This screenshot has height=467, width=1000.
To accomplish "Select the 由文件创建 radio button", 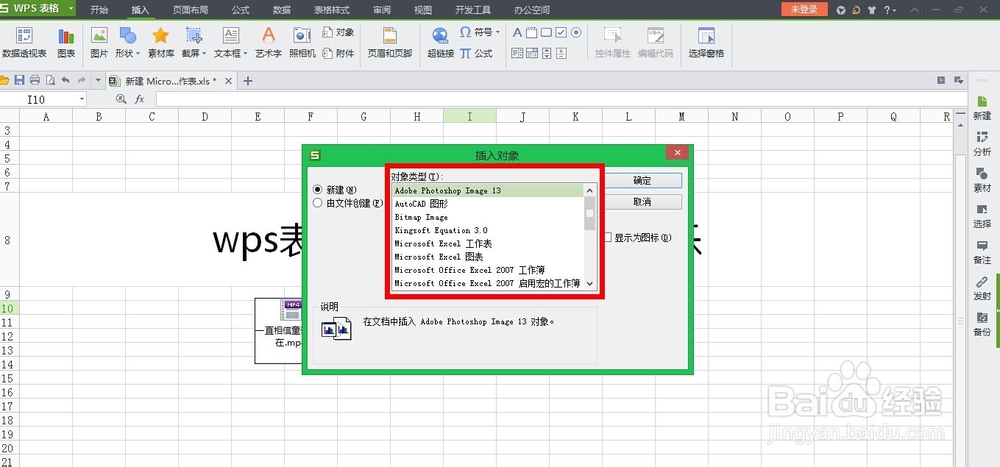I will tap(318, 203).
